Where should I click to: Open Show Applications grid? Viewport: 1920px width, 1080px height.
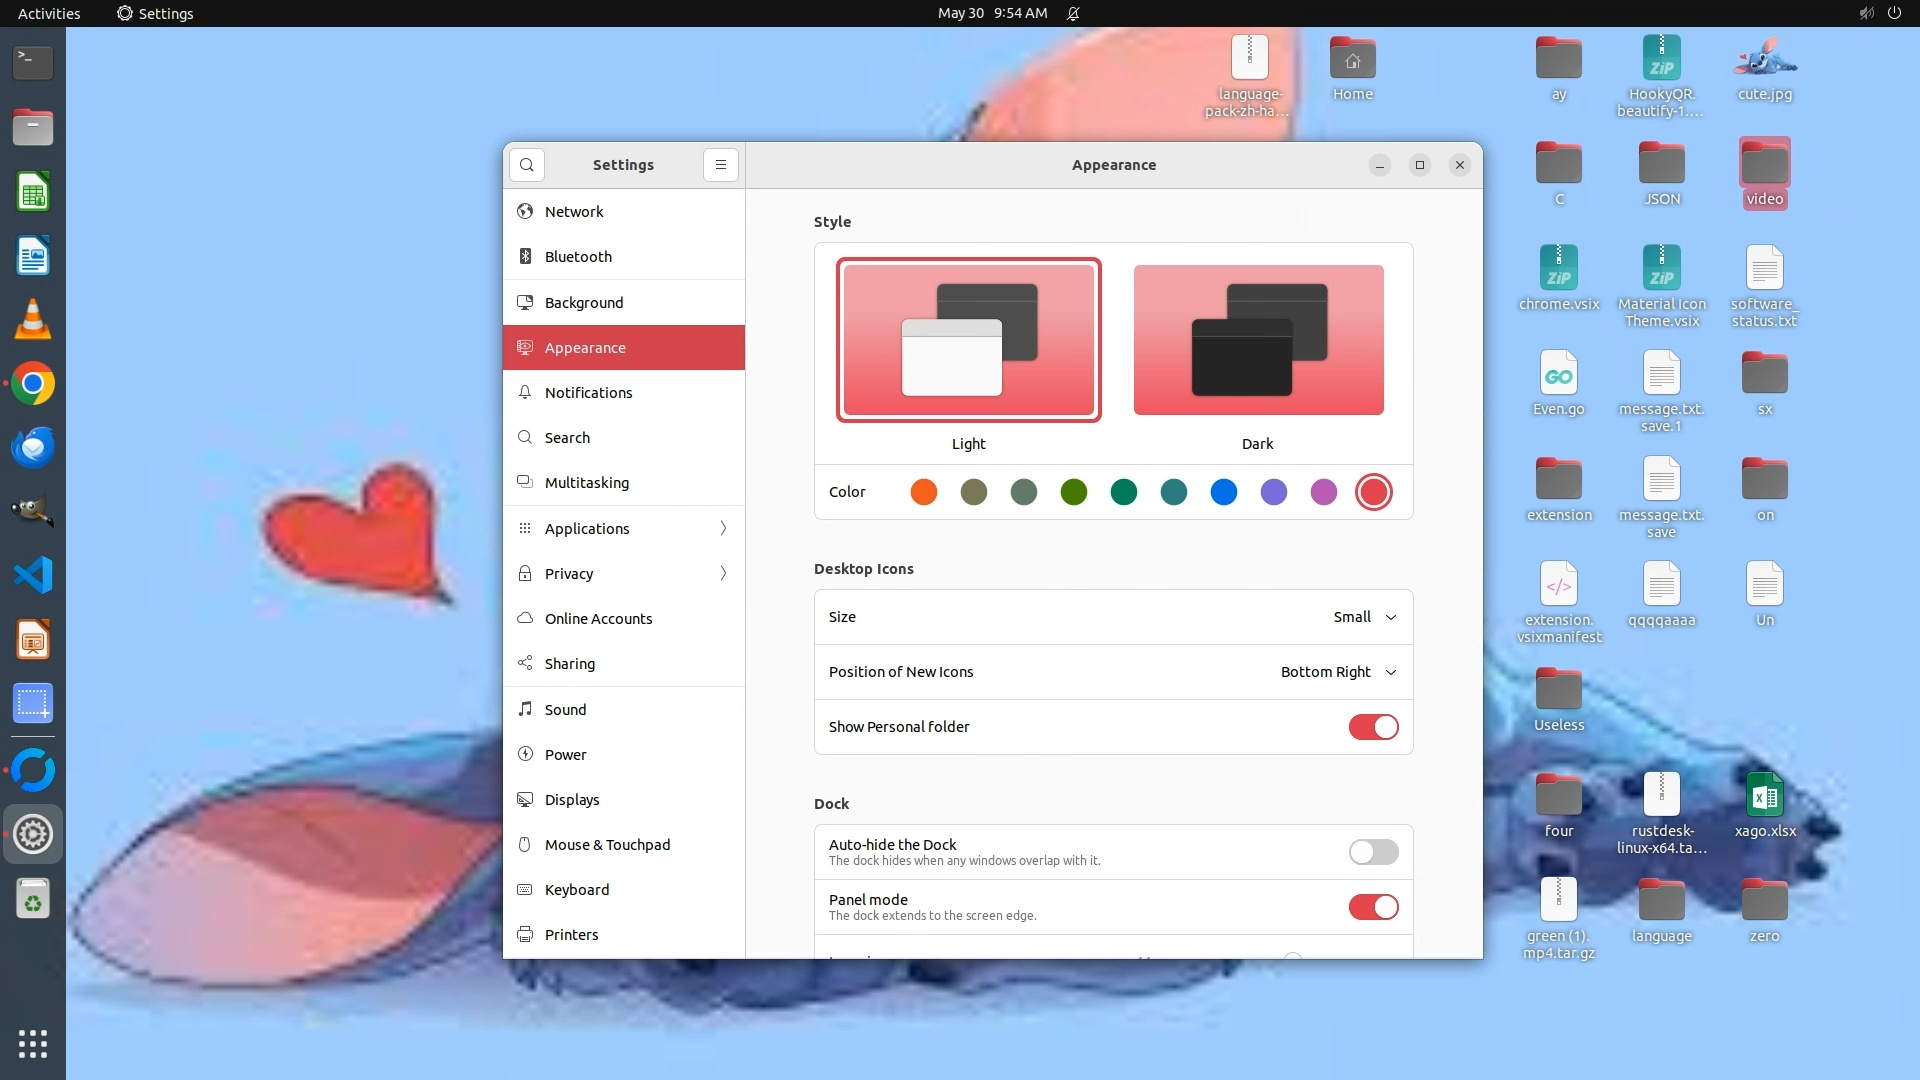pyautogui.click(x=33, y=1044)
